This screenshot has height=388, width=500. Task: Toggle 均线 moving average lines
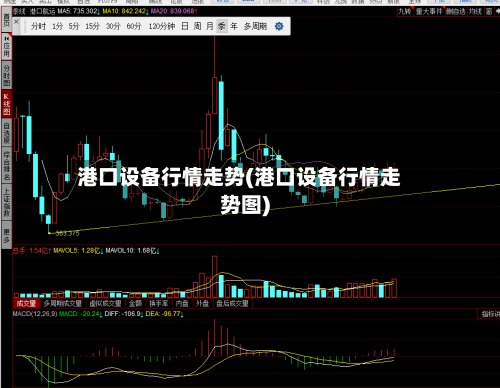tap(475, 11)
